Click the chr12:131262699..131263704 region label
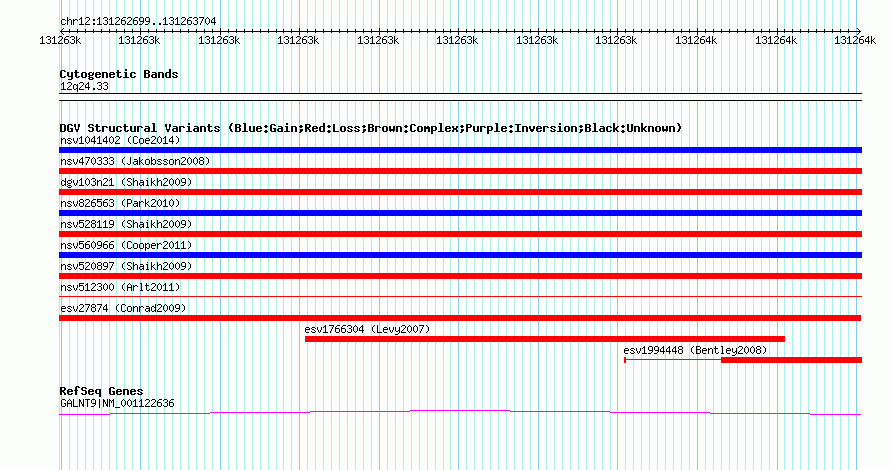Image resolution: width=890 pixels, height=470 pixels. pos(138,21)
